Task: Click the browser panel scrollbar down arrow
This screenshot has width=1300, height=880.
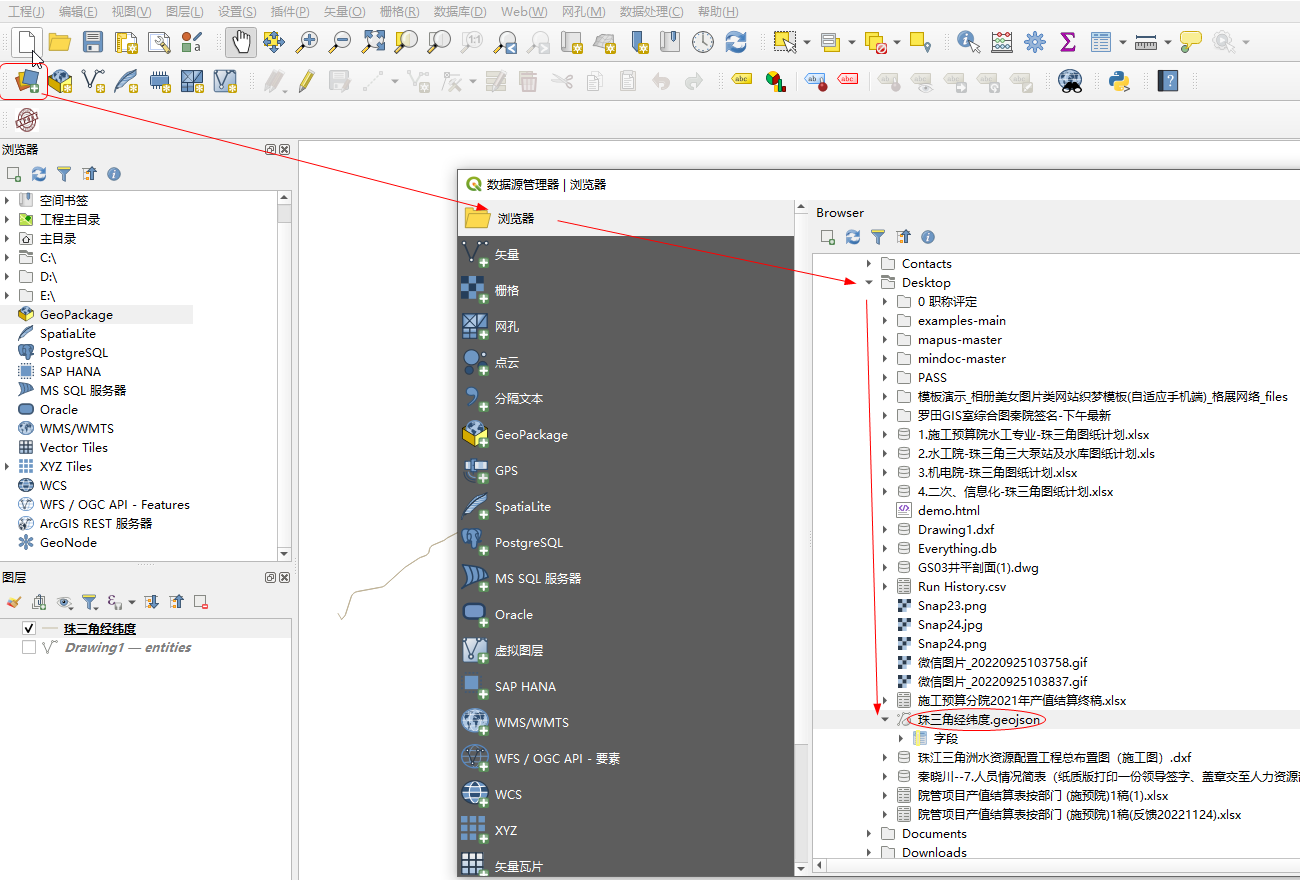Action: click(284, 554)
